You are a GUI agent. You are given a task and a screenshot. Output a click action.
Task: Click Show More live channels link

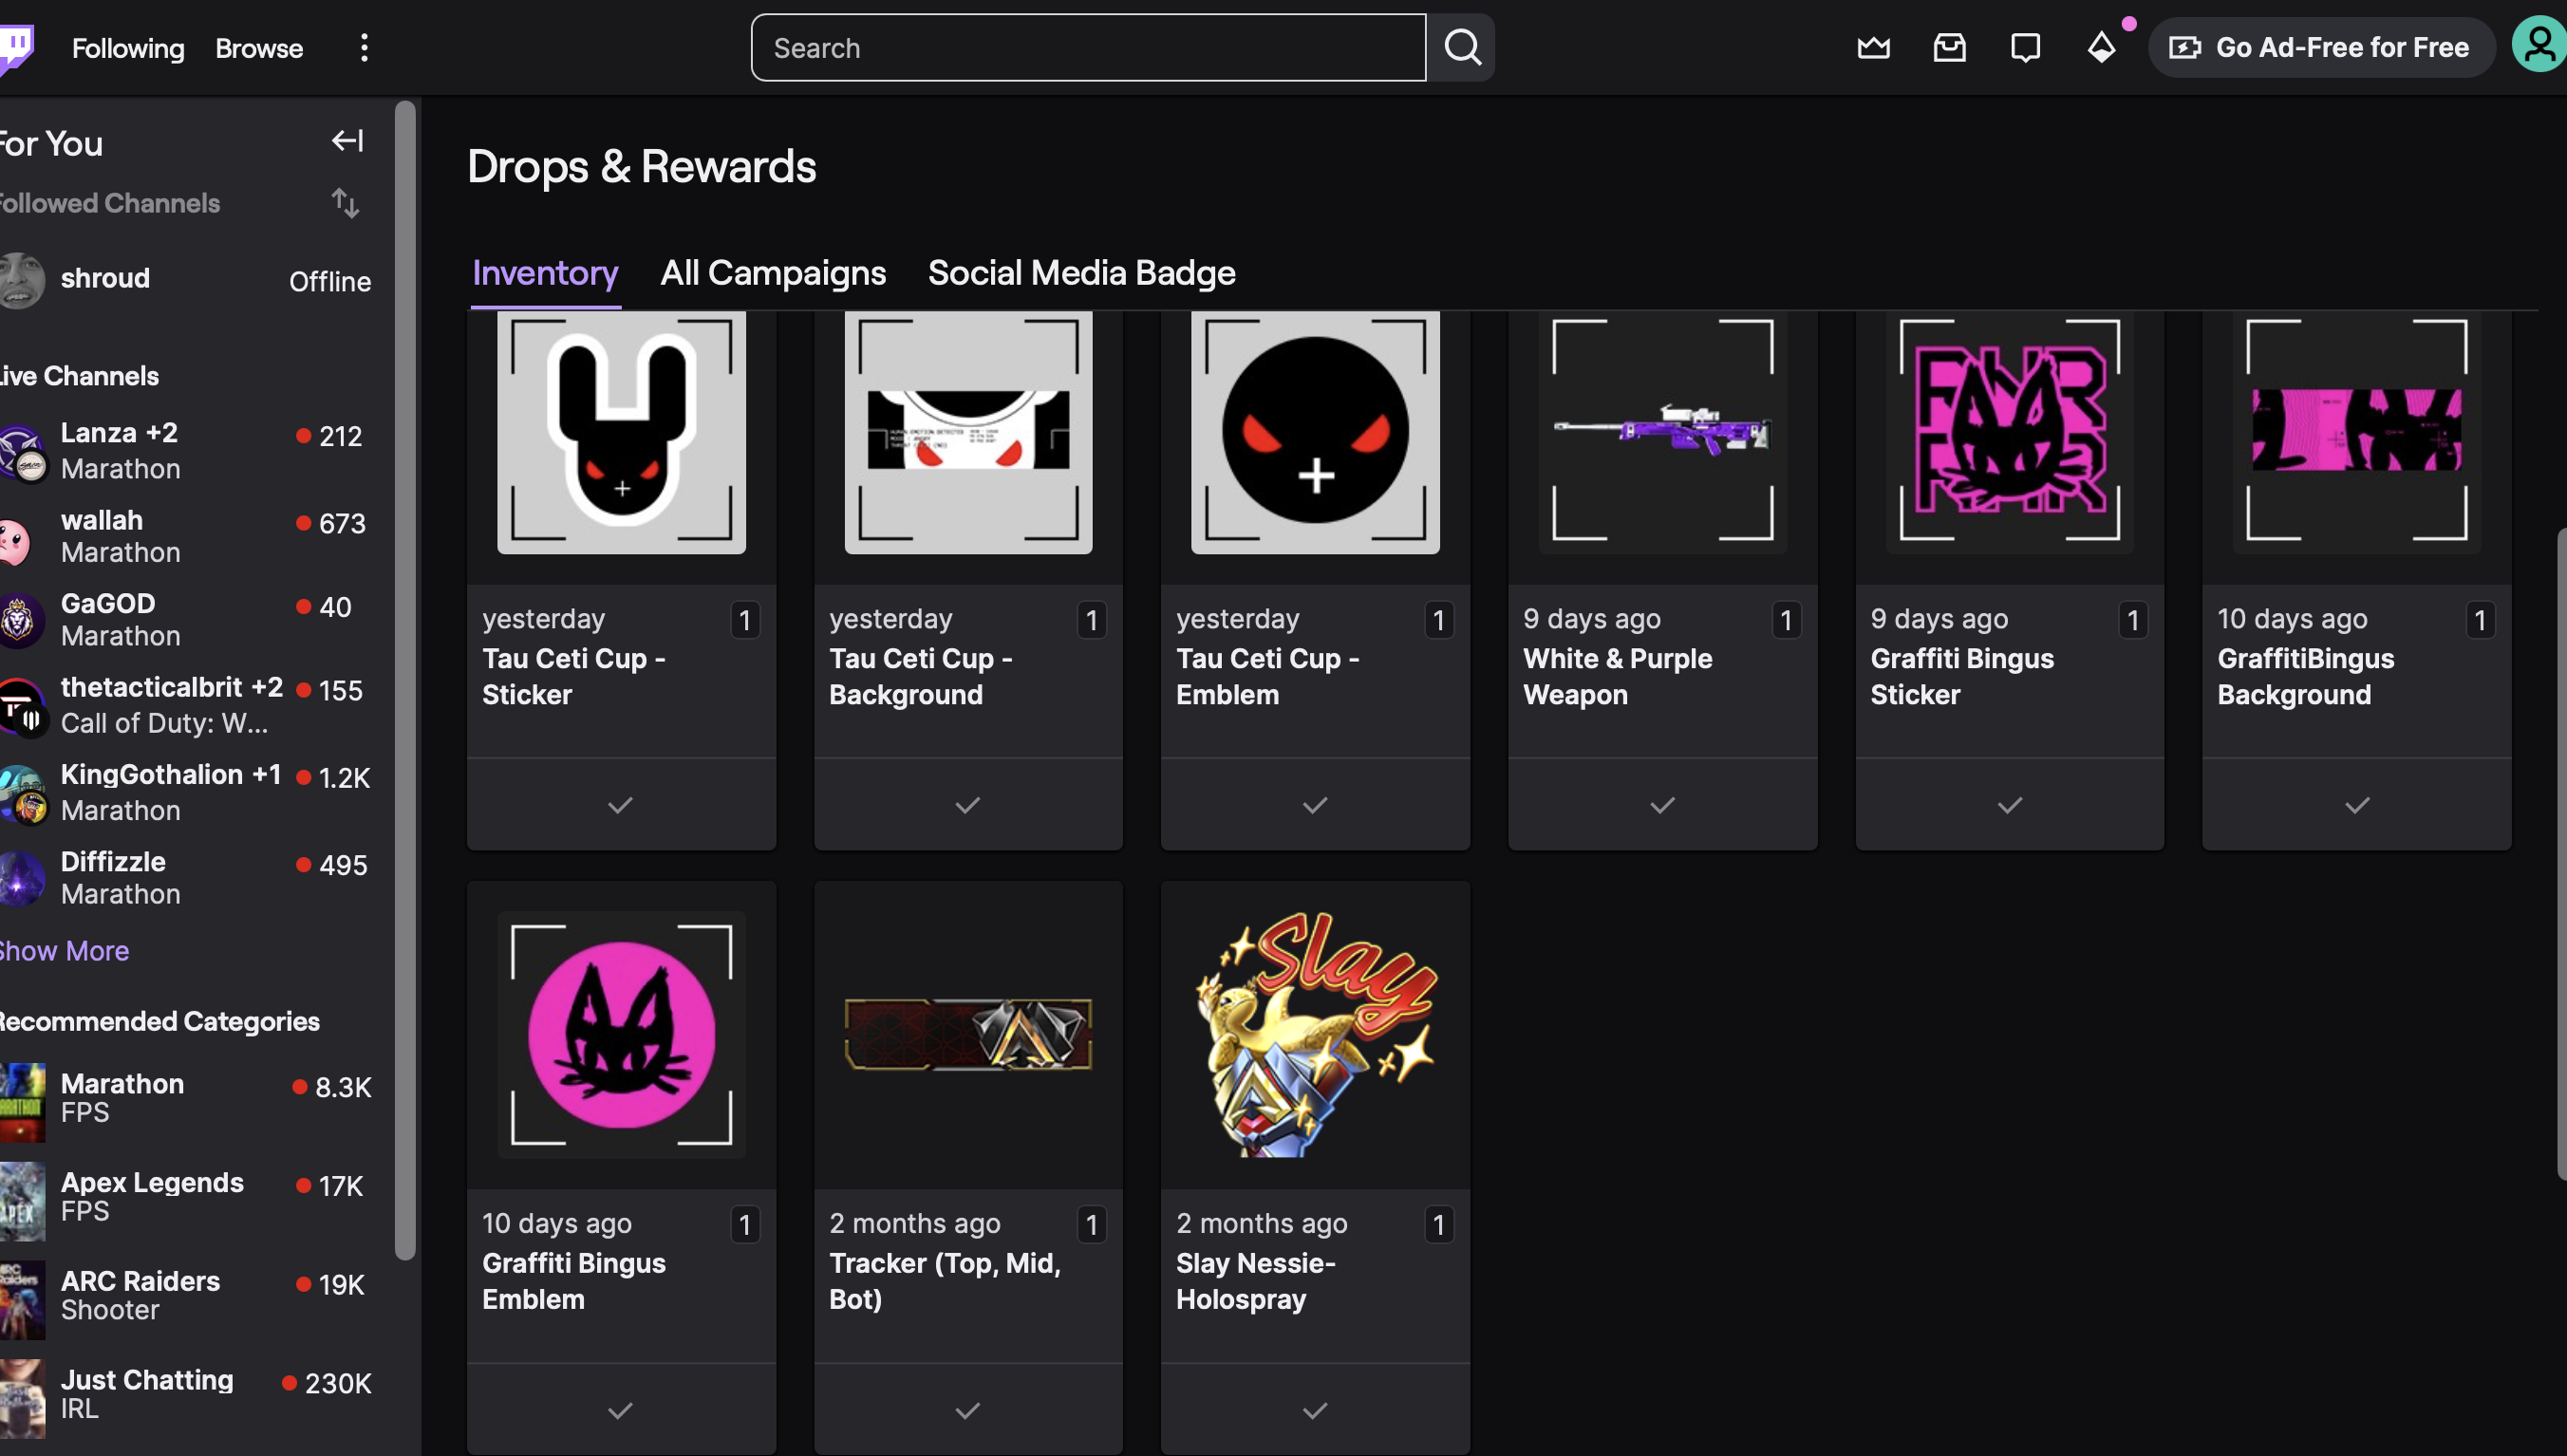pos(64,950)
